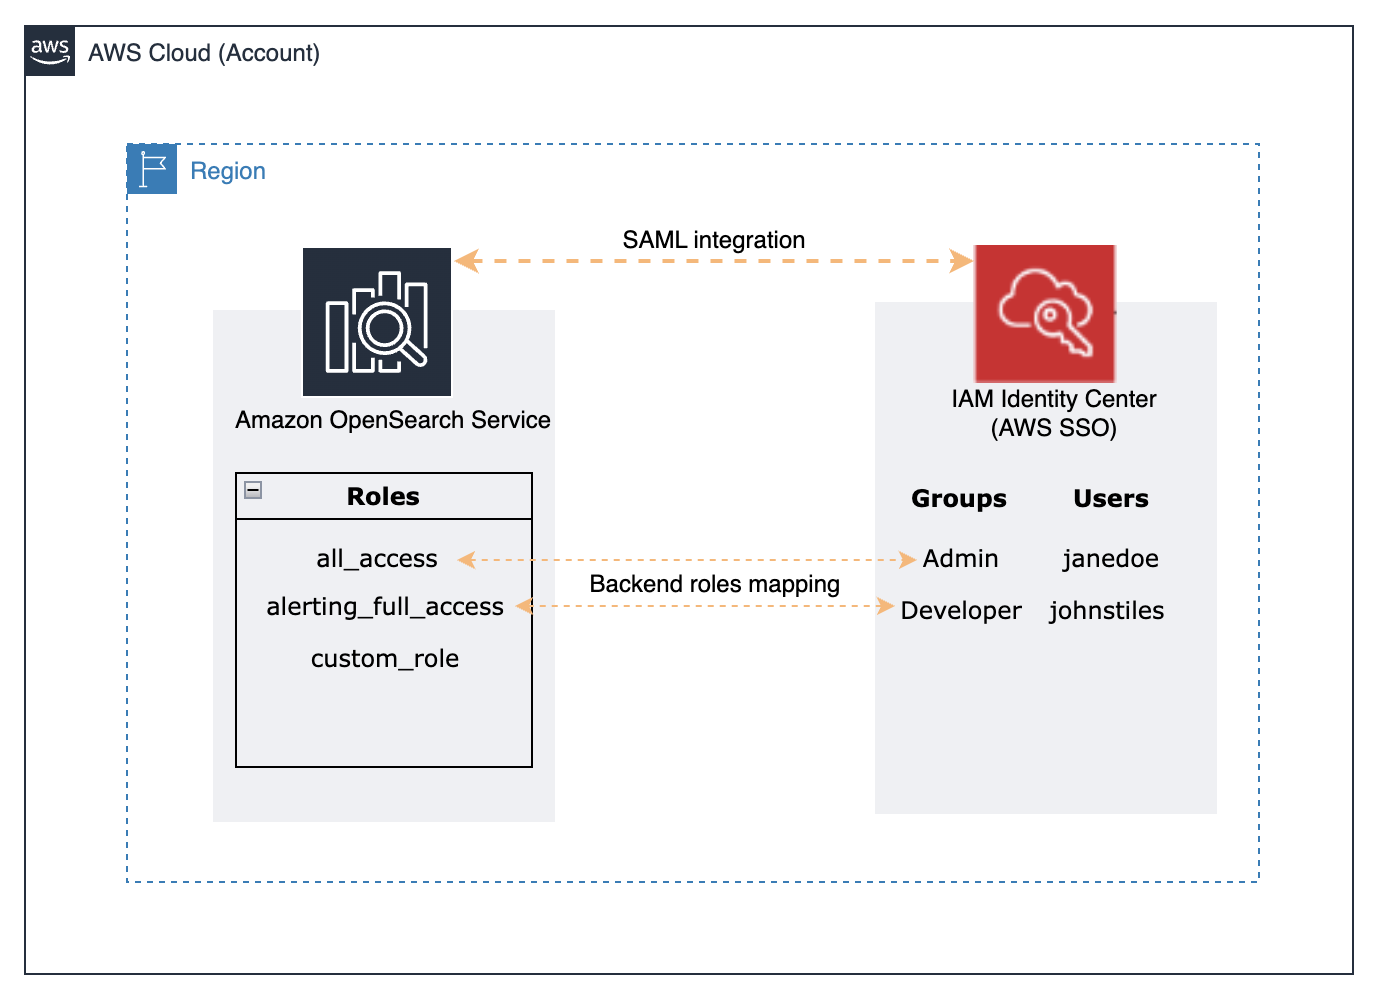The width and height of the screenshot is (1388, 996).
Task: Click the Amazon OpenSearch Service caption
Action: tap(393, 420)
